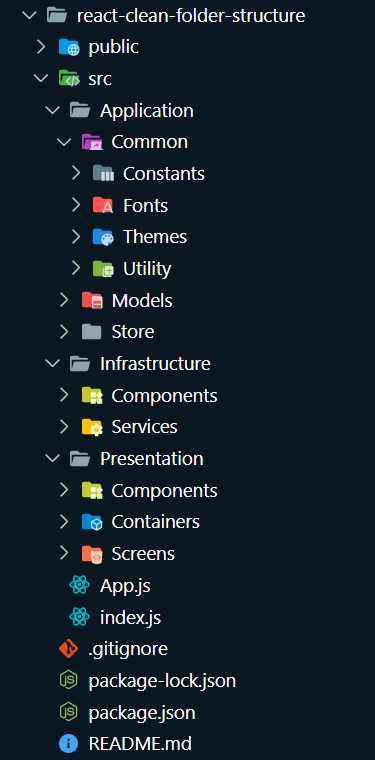This screenshot has height=760, width=375.
Task: Select the Screens folder name
Action: pyautogui.click(x=143, y=554)
